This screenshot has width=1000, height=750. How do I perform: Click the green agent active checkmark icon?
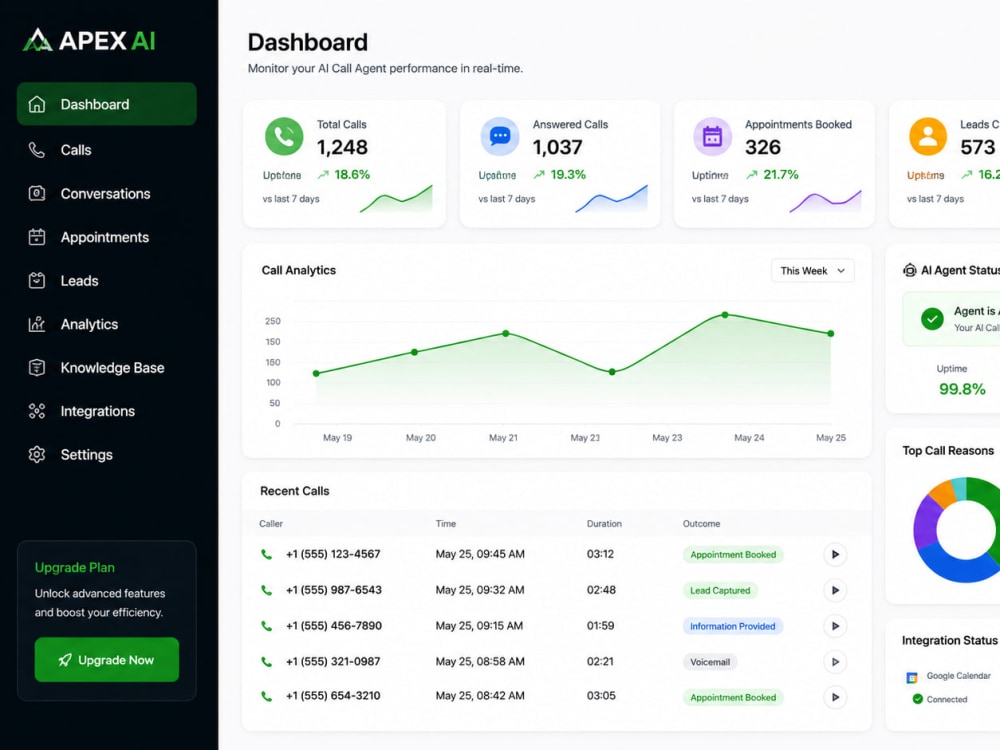[932, 318]
